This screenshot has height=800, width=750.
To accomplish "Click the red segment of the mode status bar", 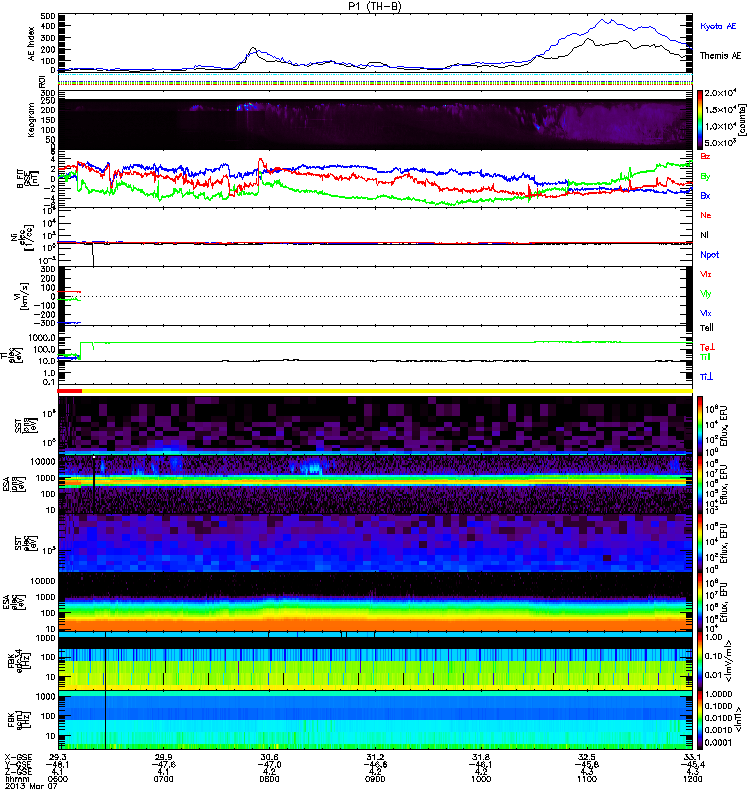I will click(70, 391).
